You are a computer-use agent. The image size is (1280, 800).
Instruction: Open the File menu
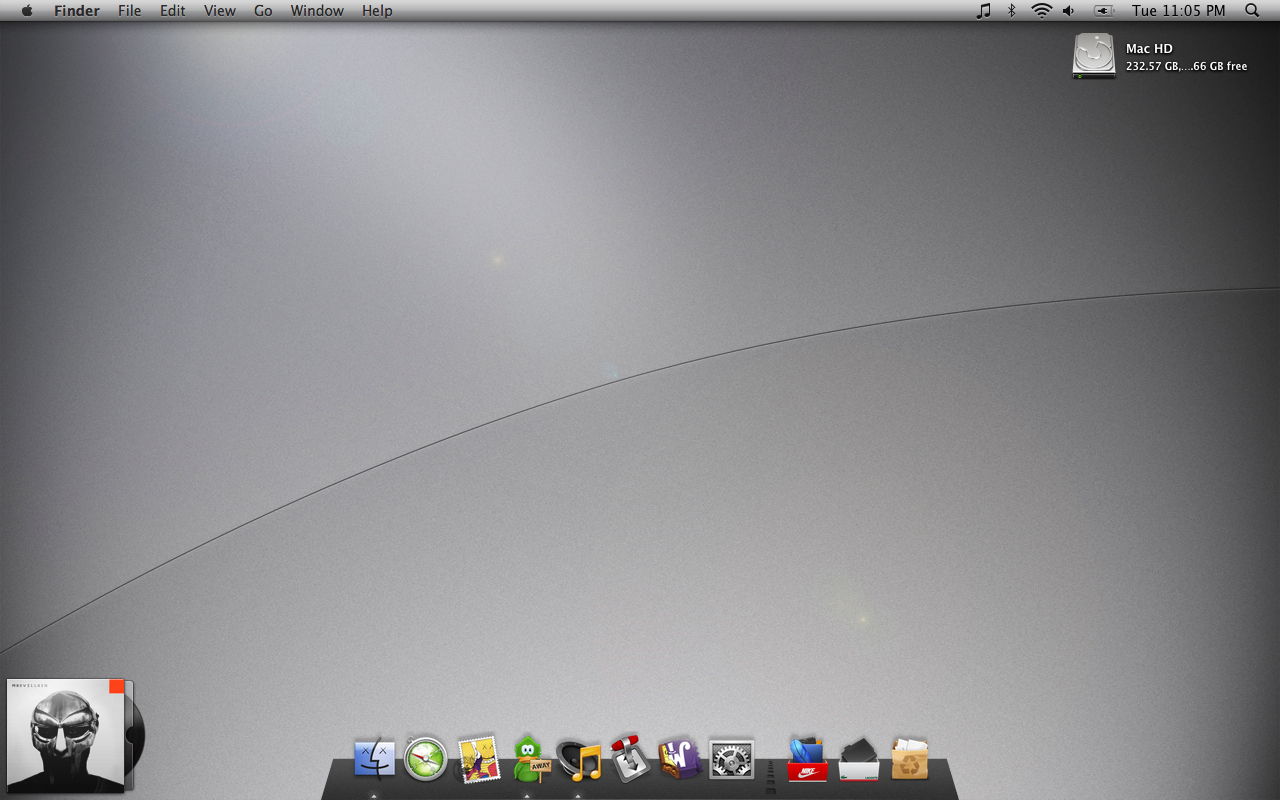tap(129, 11)
